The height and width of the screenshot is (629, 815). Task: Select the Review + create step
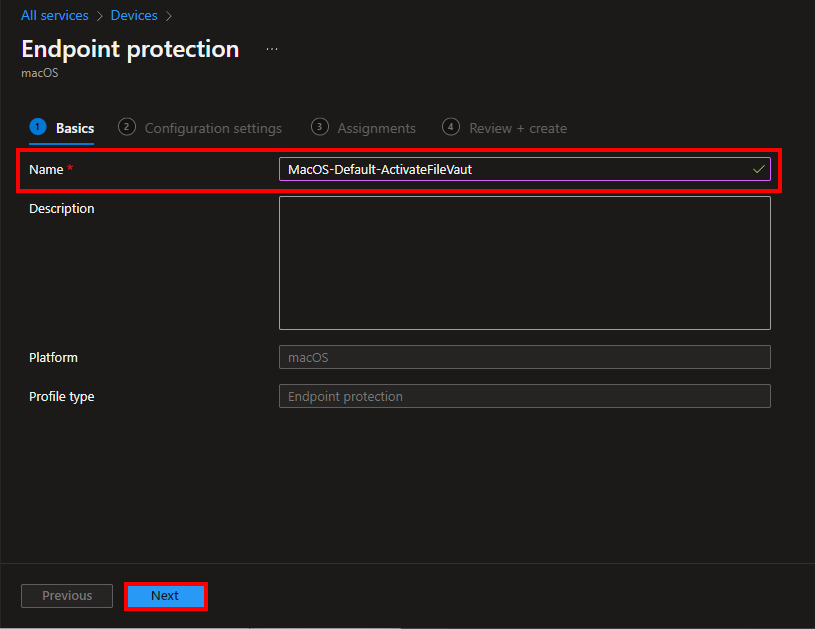[x=517, y=127]
